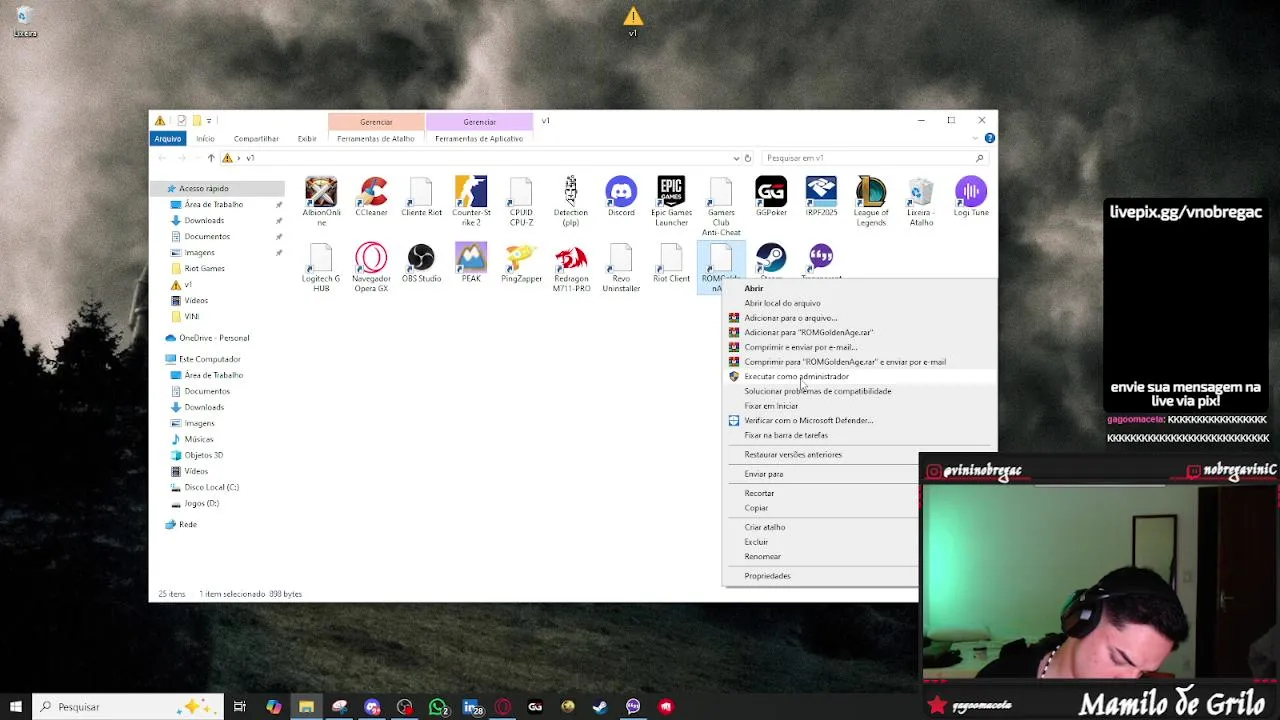Open the Windows Start button

click(x=16, y=706)
